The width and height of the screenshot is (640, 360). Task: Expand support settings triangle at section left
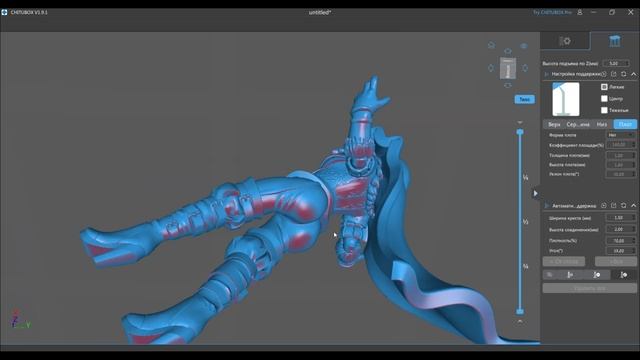pyautogui.click(x=546, y=74)
